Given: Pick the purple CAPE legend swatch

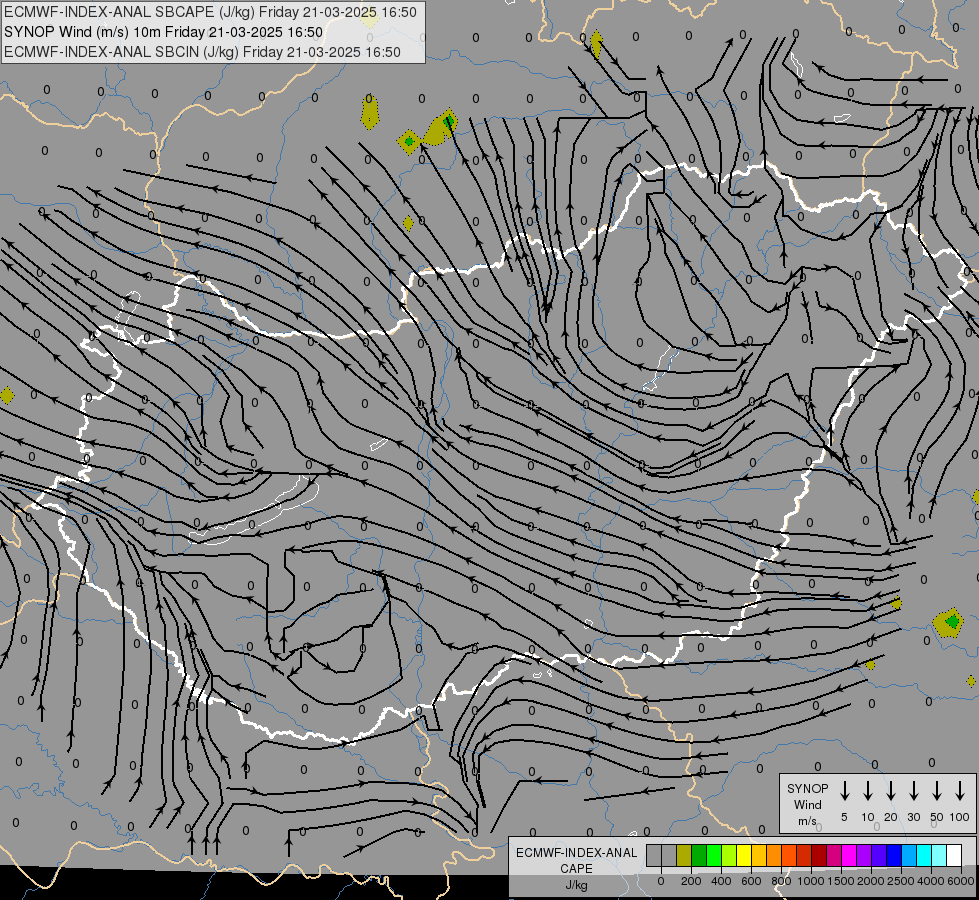Looking at the screenshot, I should (865, 855).
